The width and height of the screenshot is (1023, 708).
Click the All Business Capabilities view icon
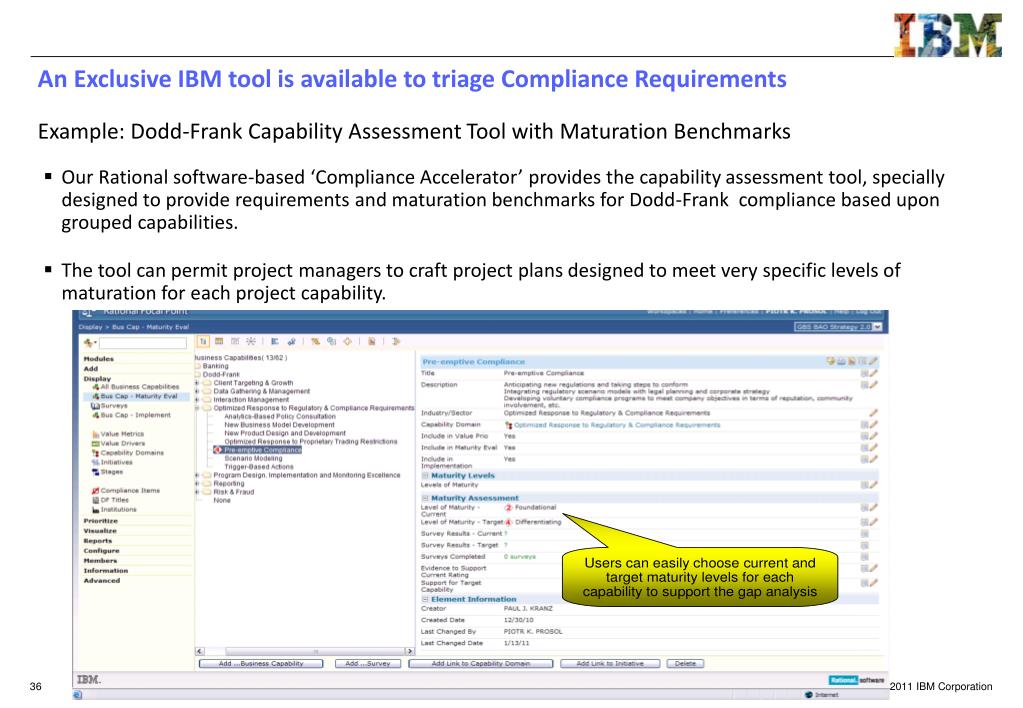coord(95,387)
